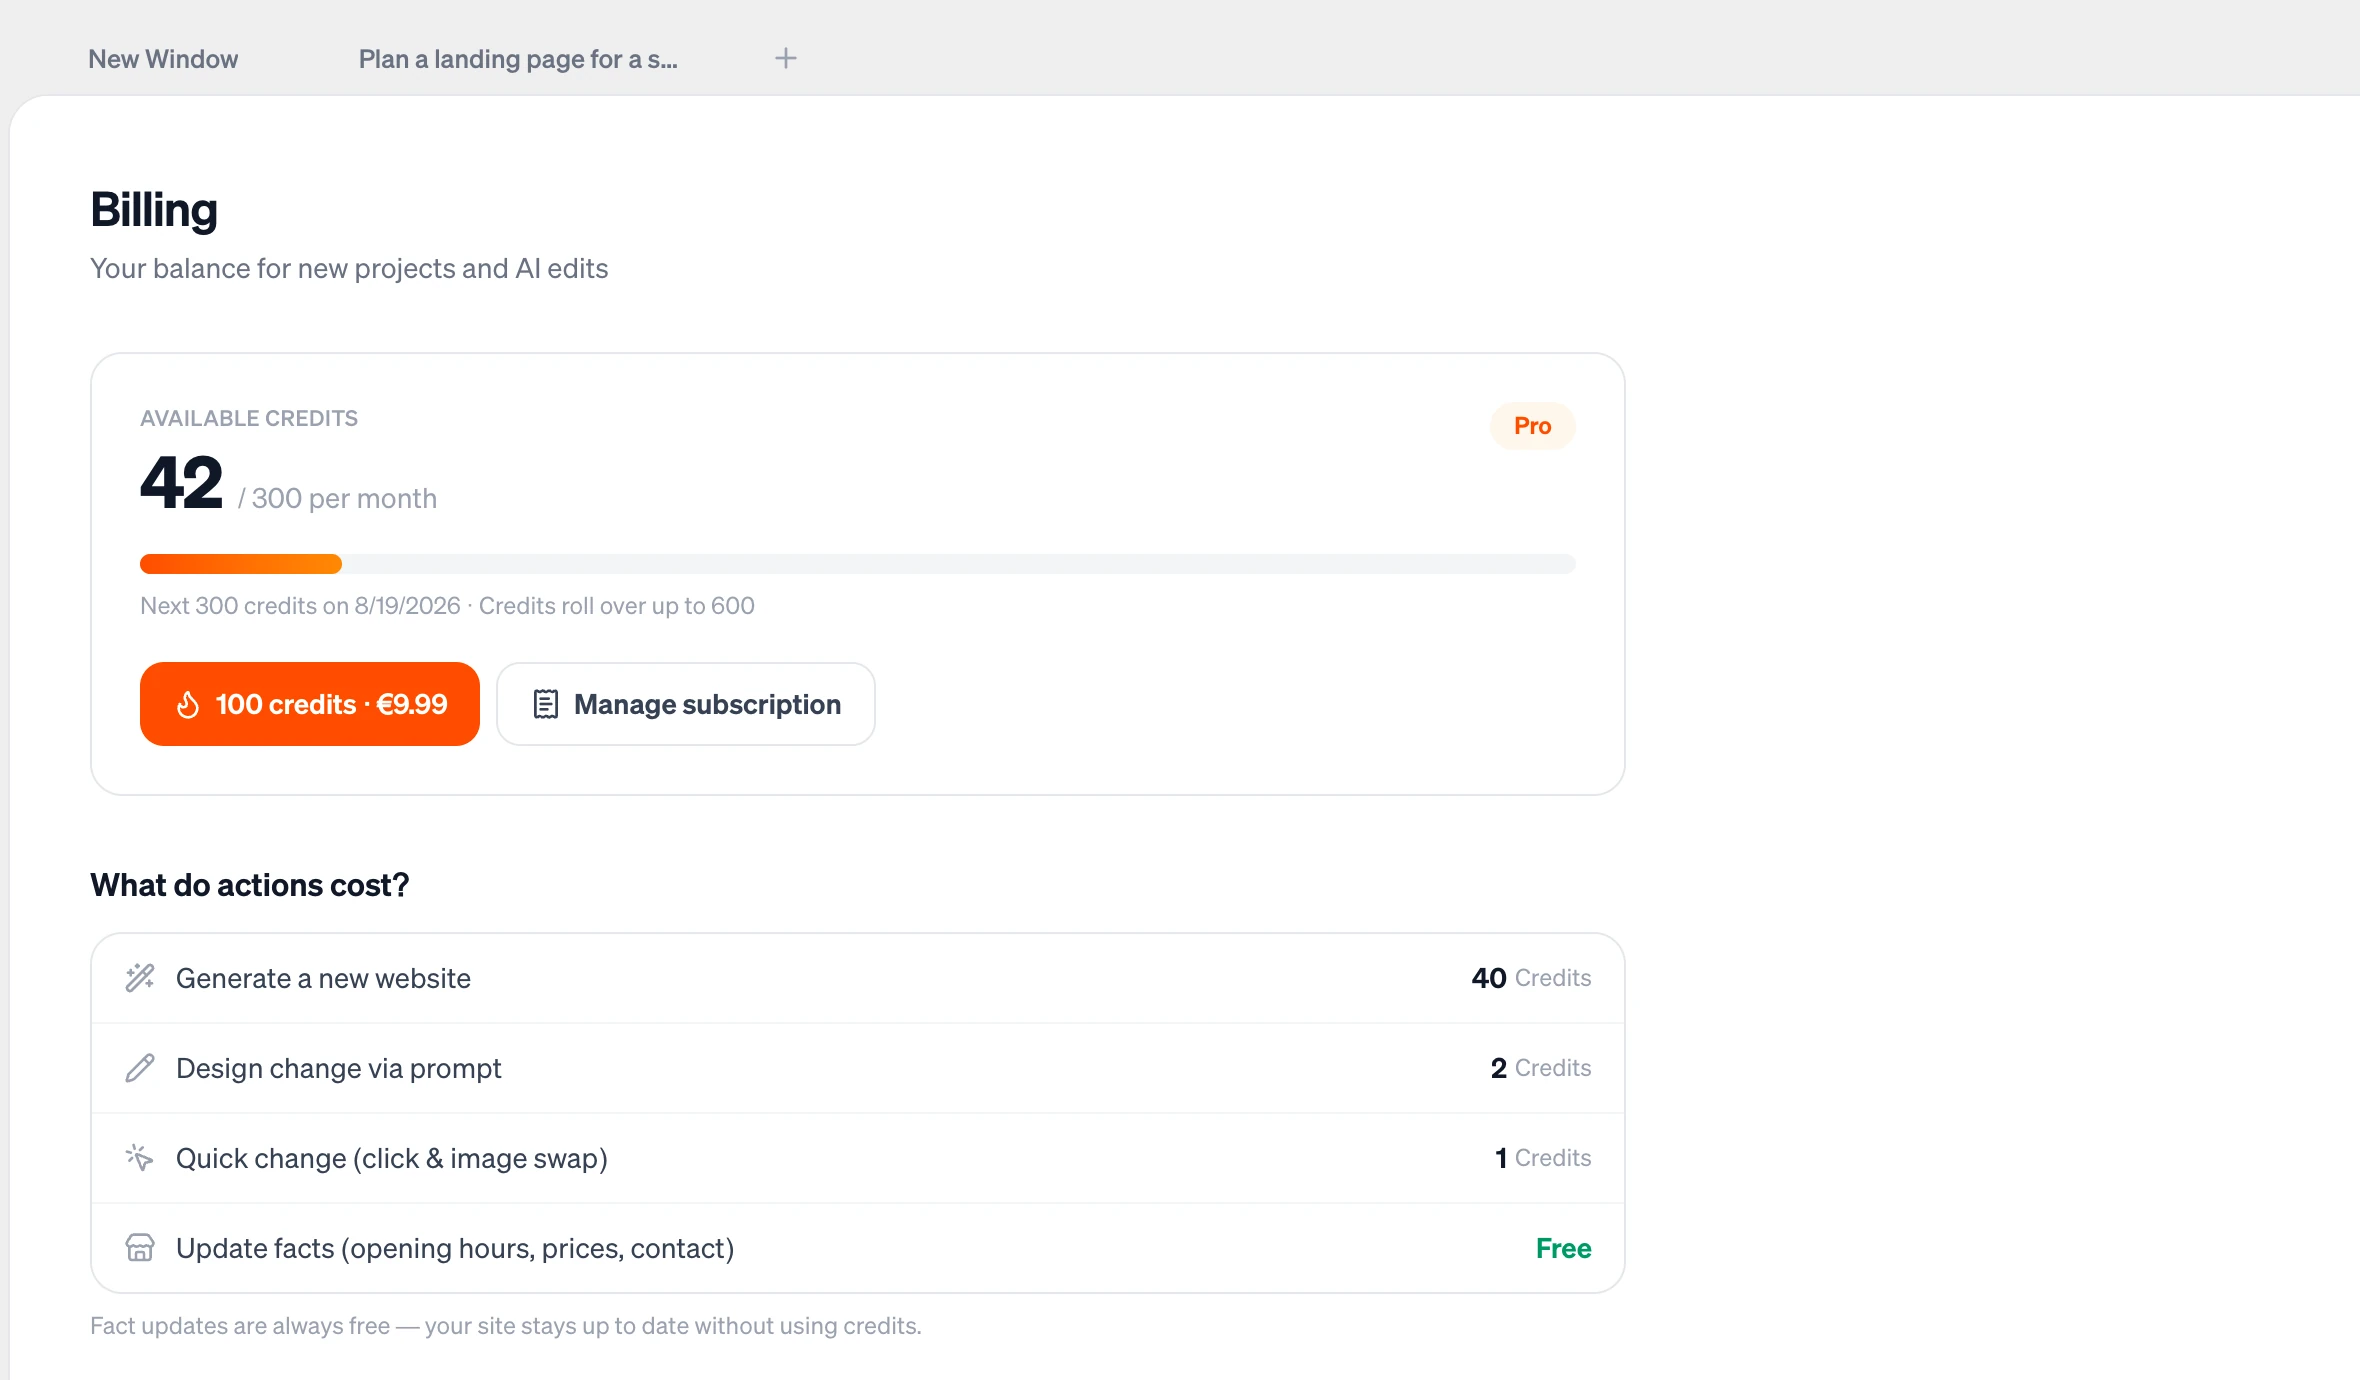The image size is (2360, 1380).
Task: Click the '1 Credits' cost value
Action: (x=1543, y=1158)
